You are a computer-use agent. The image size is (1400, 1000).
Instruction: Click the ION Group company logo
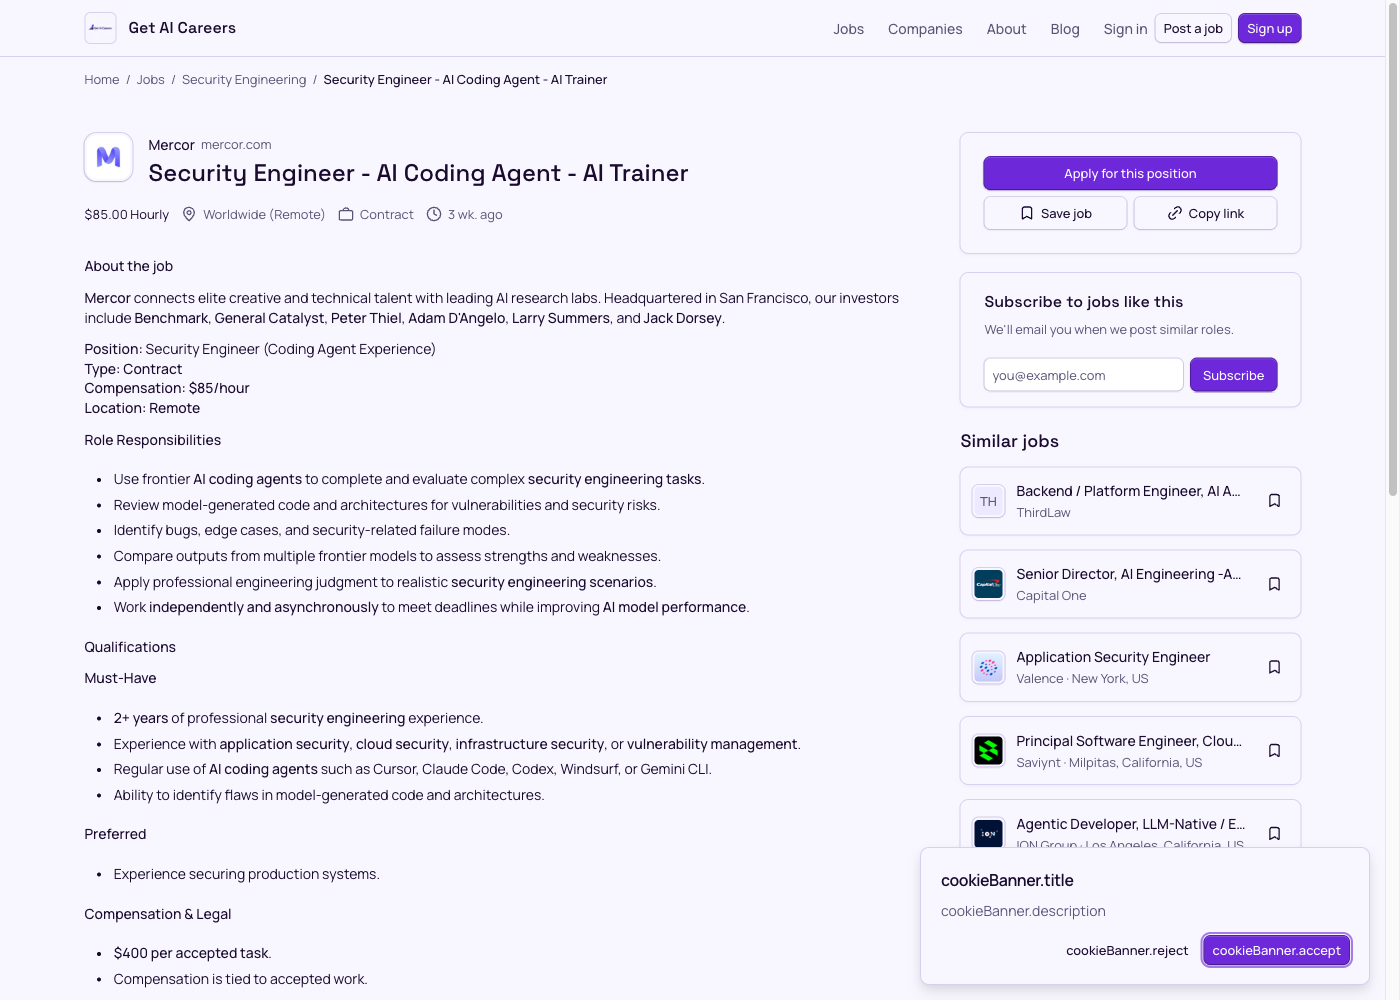coord(988,832)
